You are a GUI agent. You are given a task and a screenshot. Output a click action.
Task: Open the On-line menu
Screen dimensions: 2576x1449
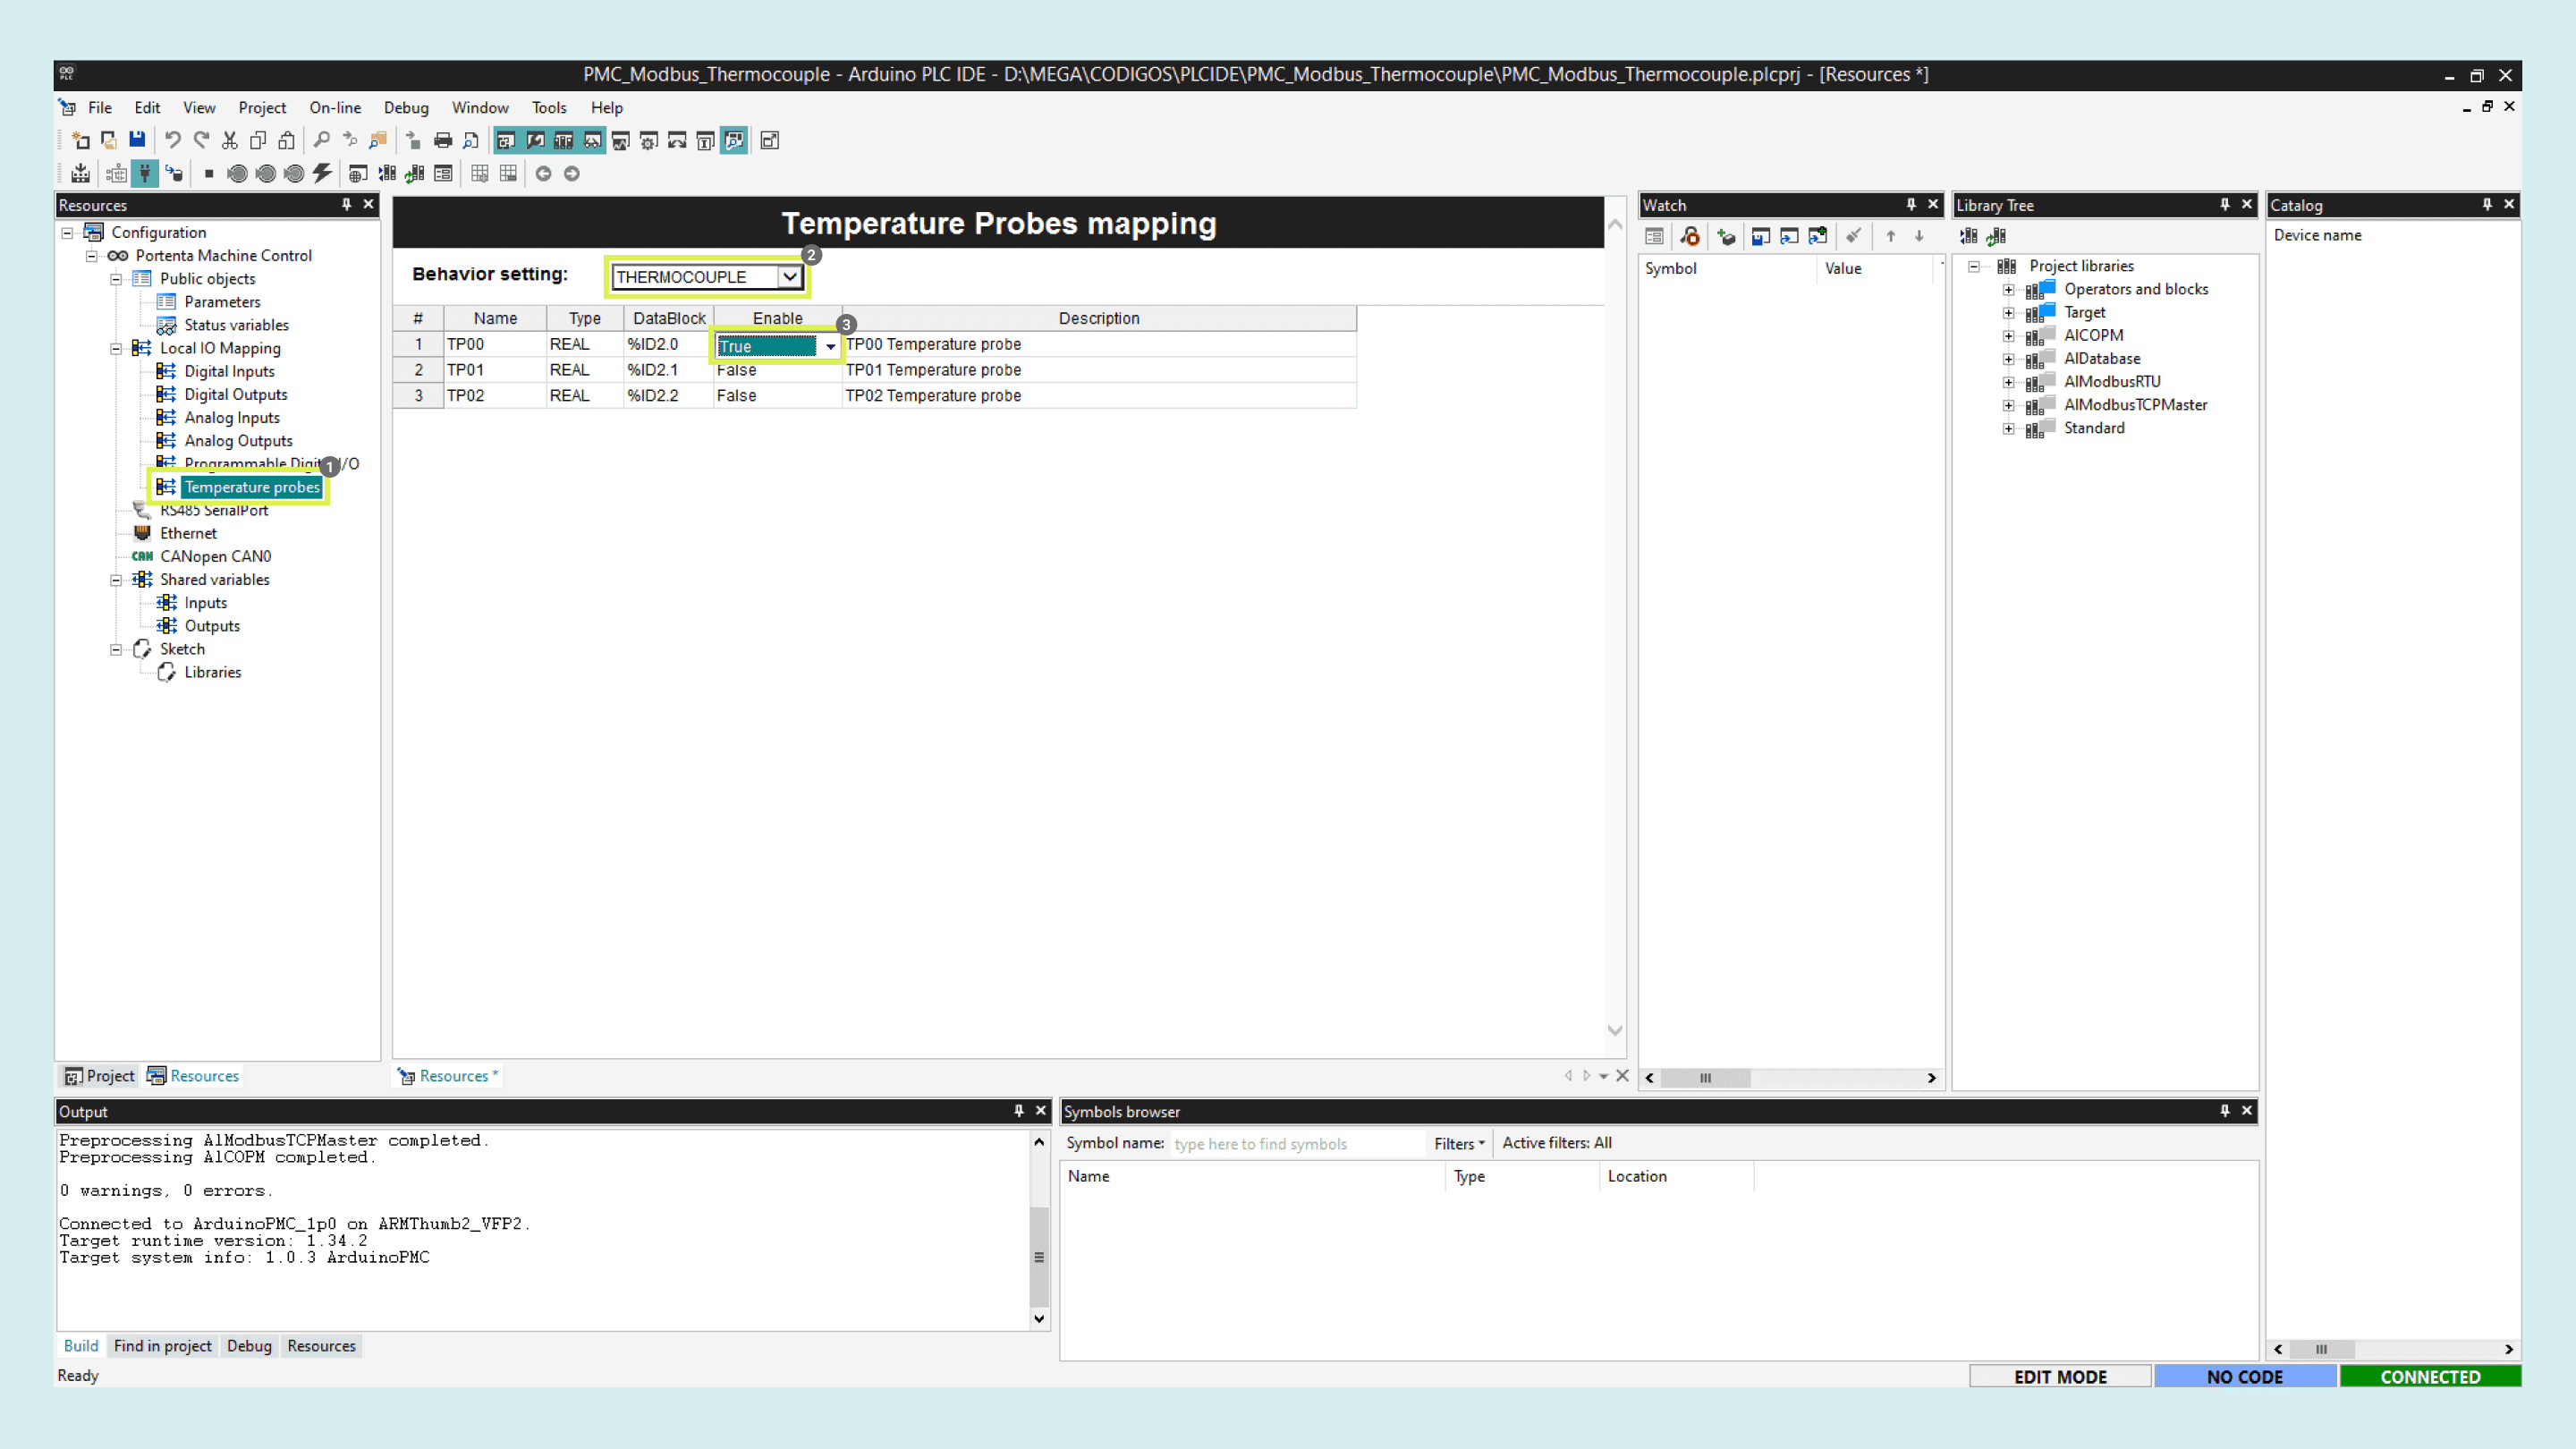(335, 108)
